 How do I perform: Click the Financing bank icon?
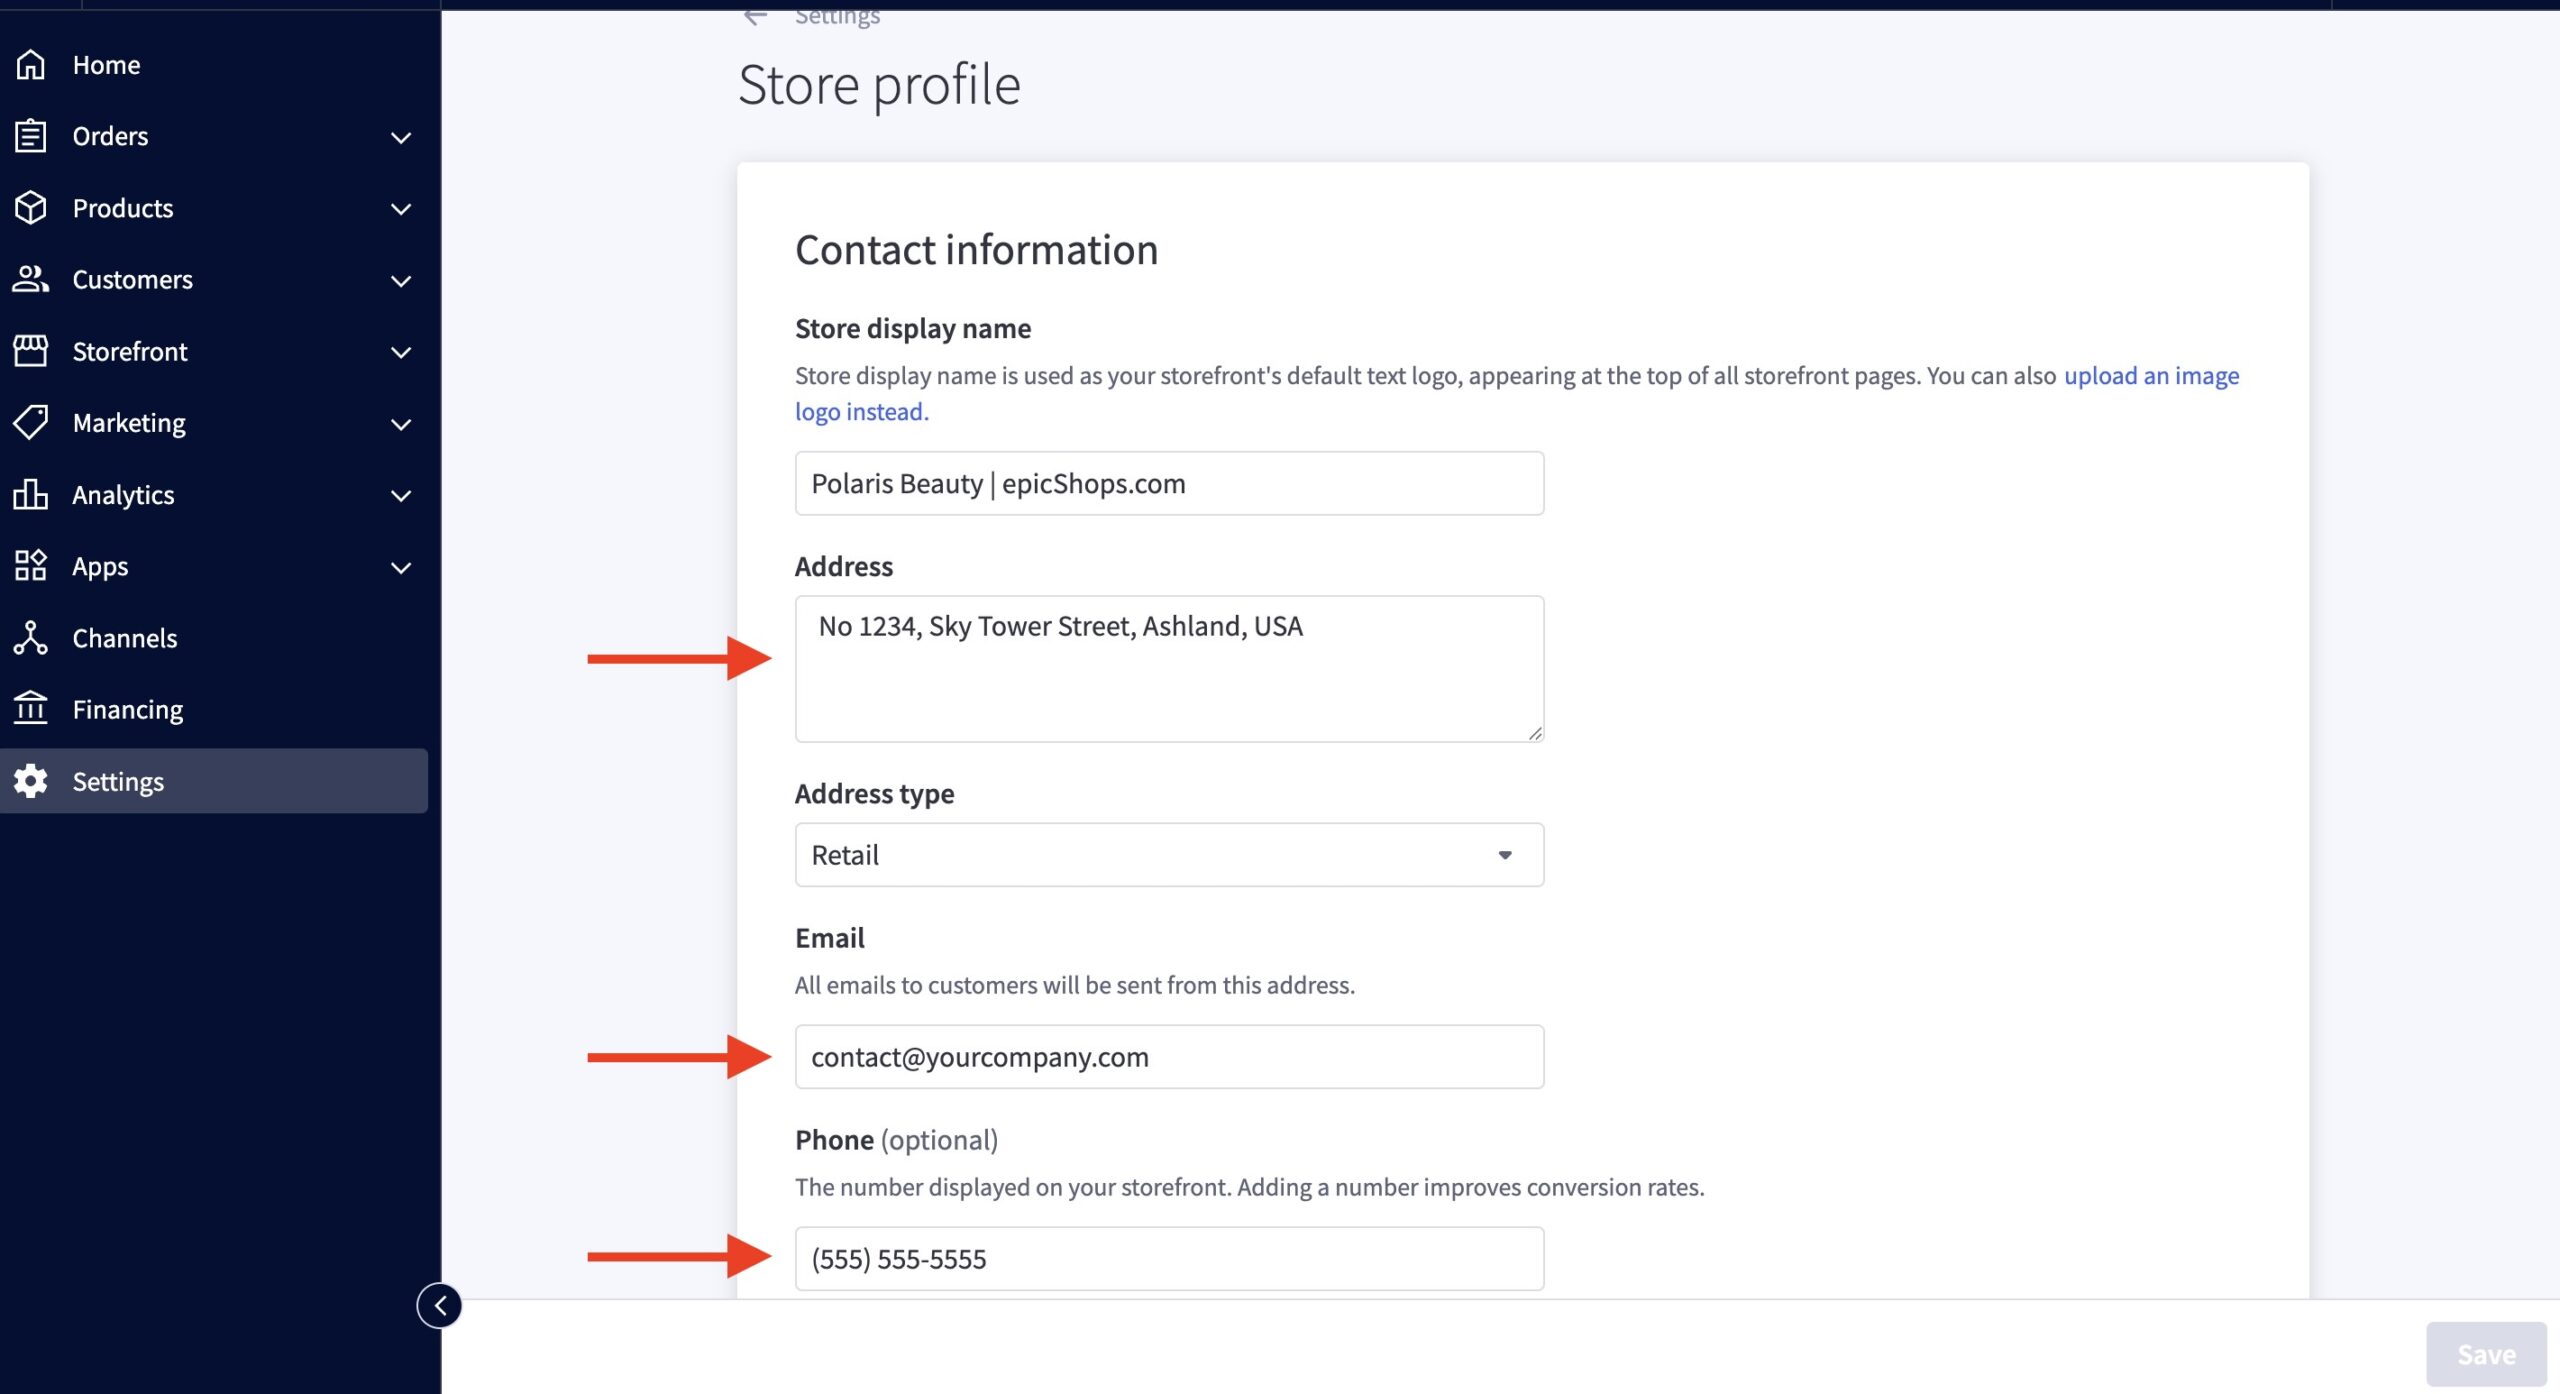pyautogui.click(x=30, y=709)
